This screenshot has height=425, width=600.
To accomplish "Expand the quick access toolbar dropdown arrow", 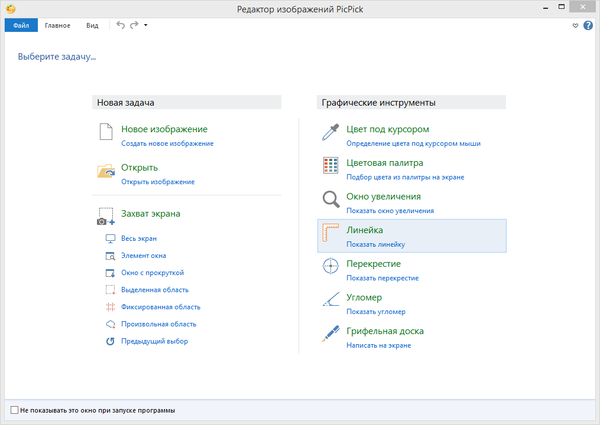I will pos(146,24).
